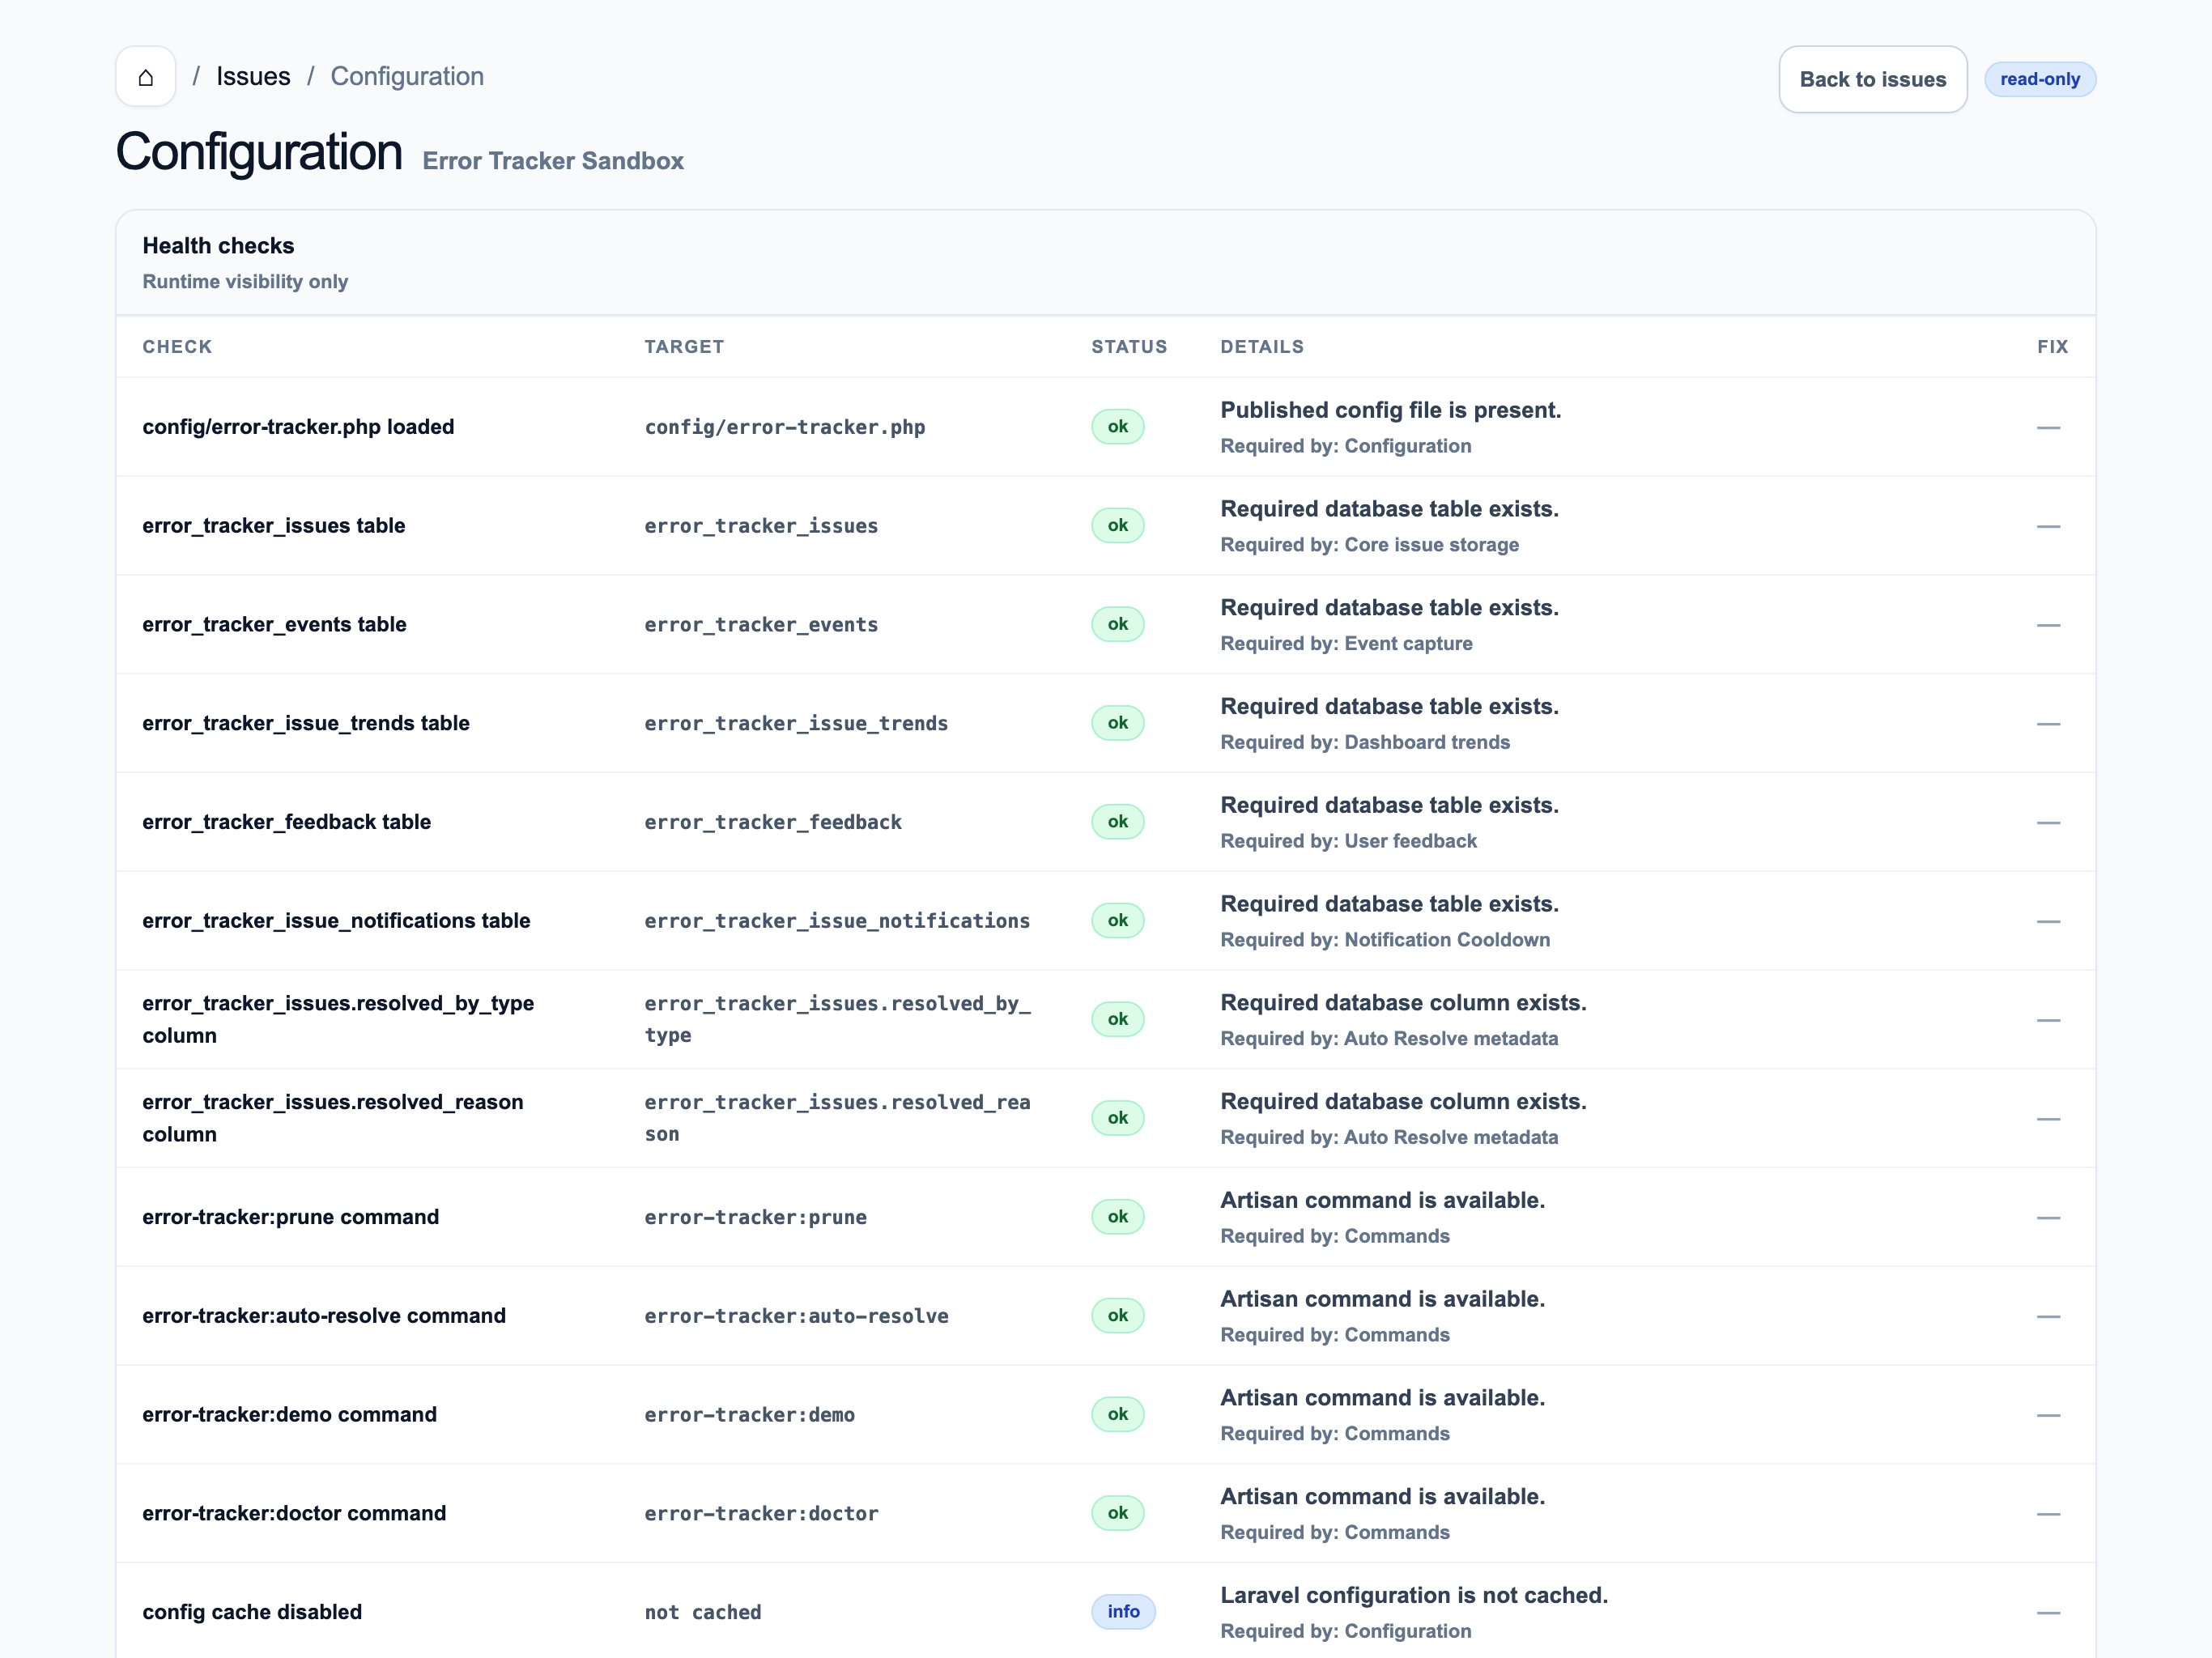This screenshot has width=2212, height=1658.
Task: Click the home icon in the breadcrumb
Action: [145, 76]
